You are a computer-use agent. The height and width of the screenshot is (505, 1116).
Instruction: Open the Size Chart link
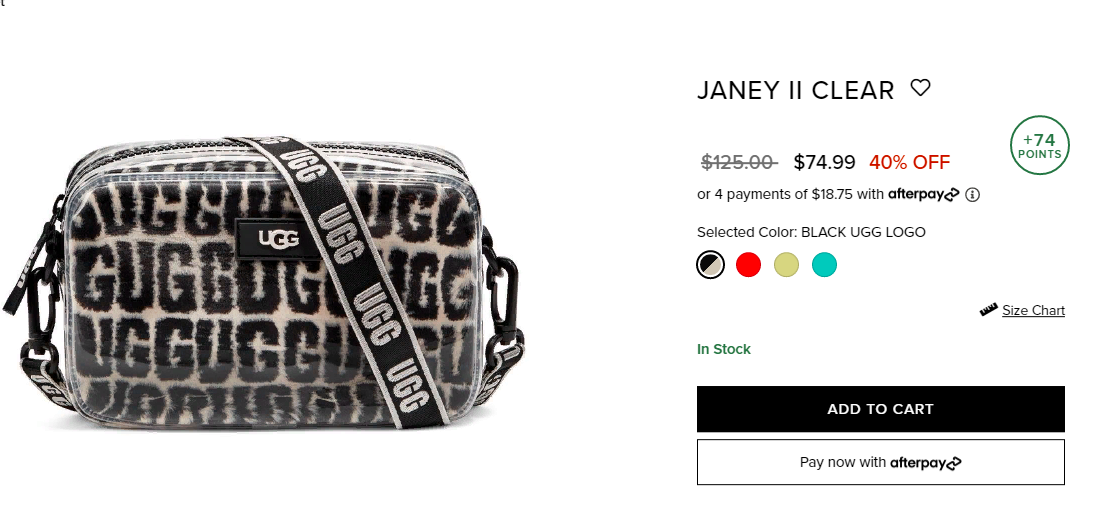tap(1033, 310)
